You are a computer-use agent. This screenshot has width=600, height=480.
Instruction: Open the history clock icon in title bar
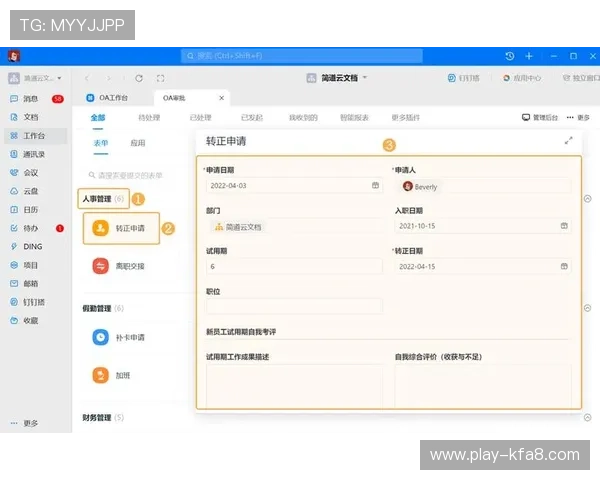[510, 56]
